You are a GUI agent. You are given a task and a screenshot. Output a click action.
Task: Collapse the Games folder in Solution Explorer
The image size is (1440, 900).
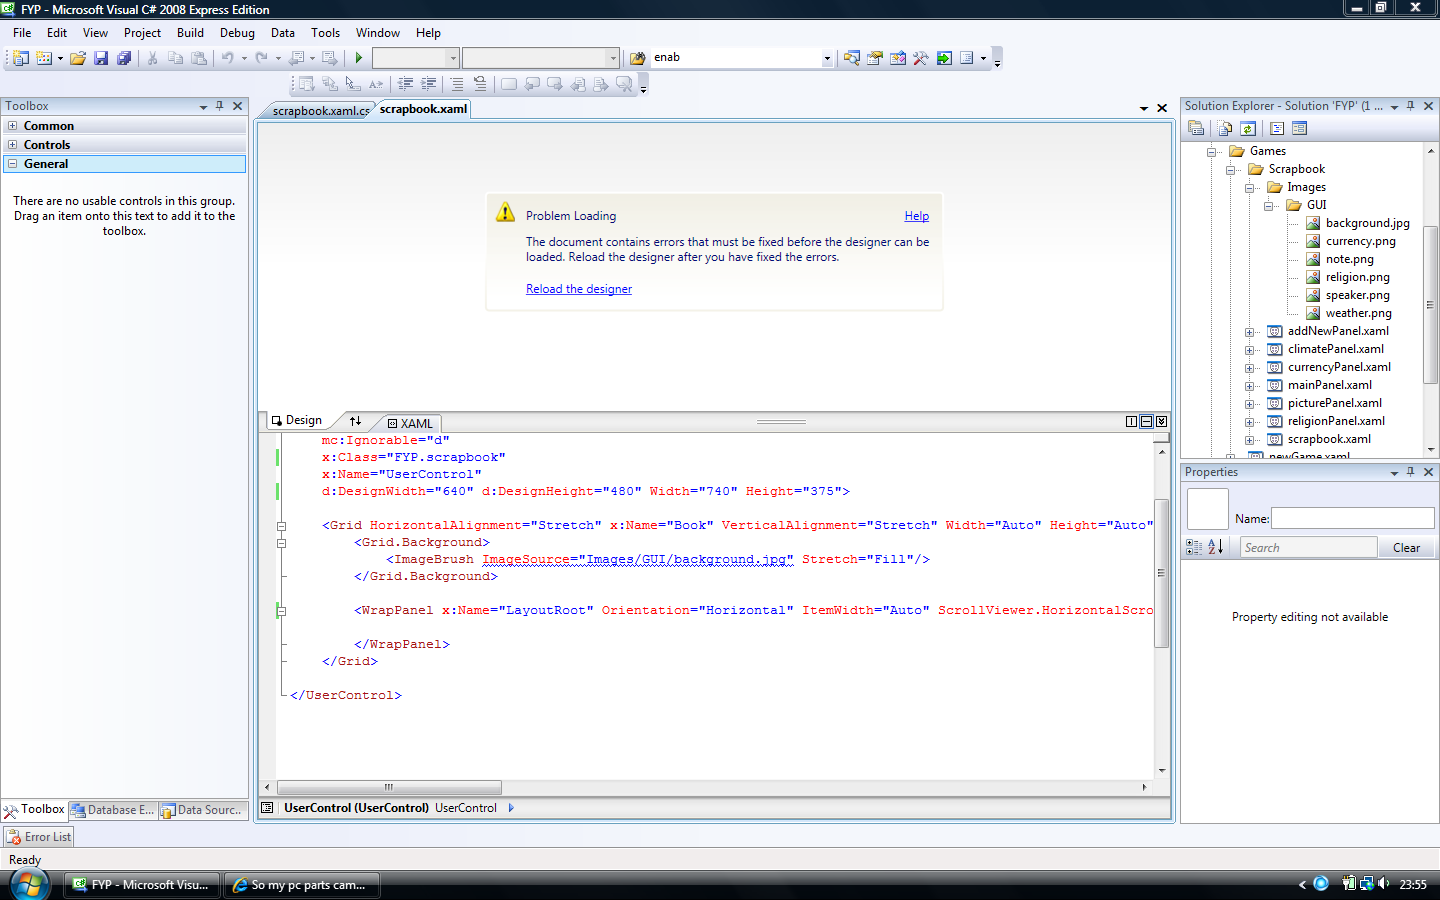coord(1211,152)
